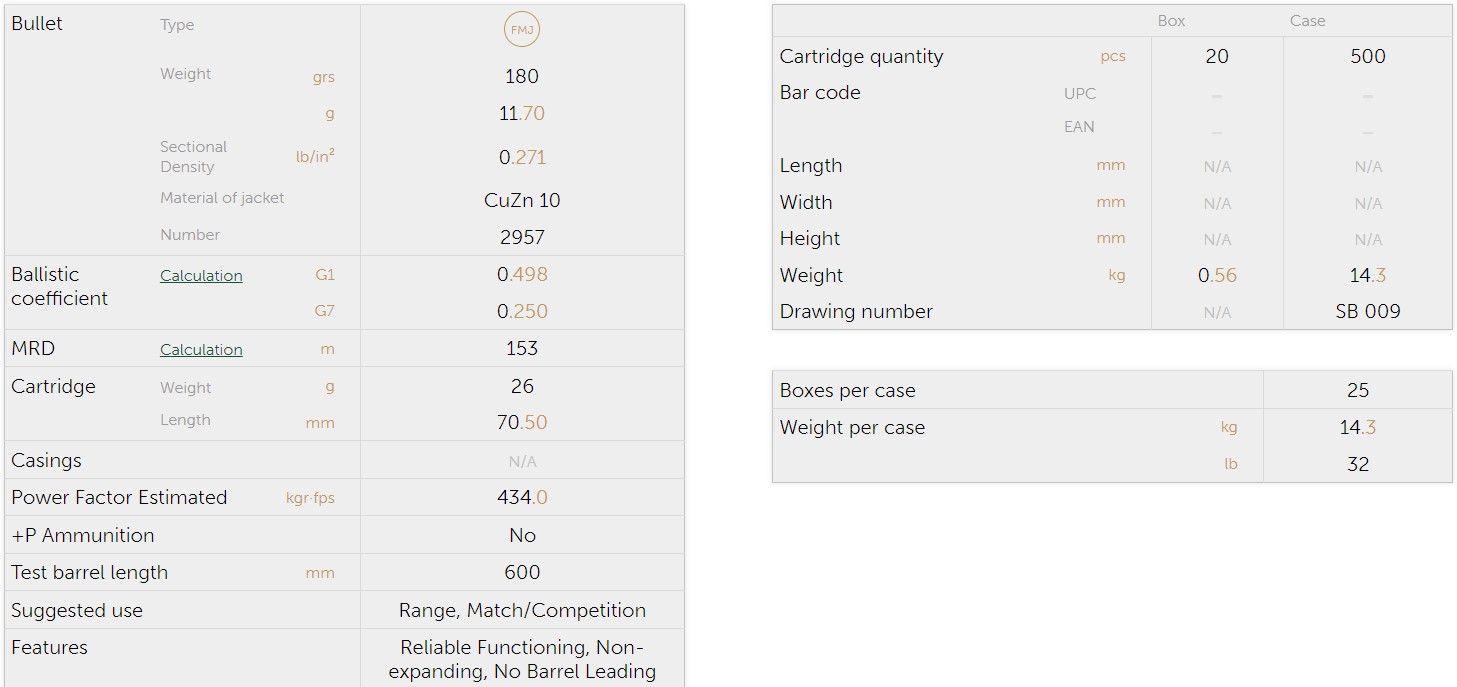
Task: Select the sectional density value 0.271
Action: coord(522,157)
